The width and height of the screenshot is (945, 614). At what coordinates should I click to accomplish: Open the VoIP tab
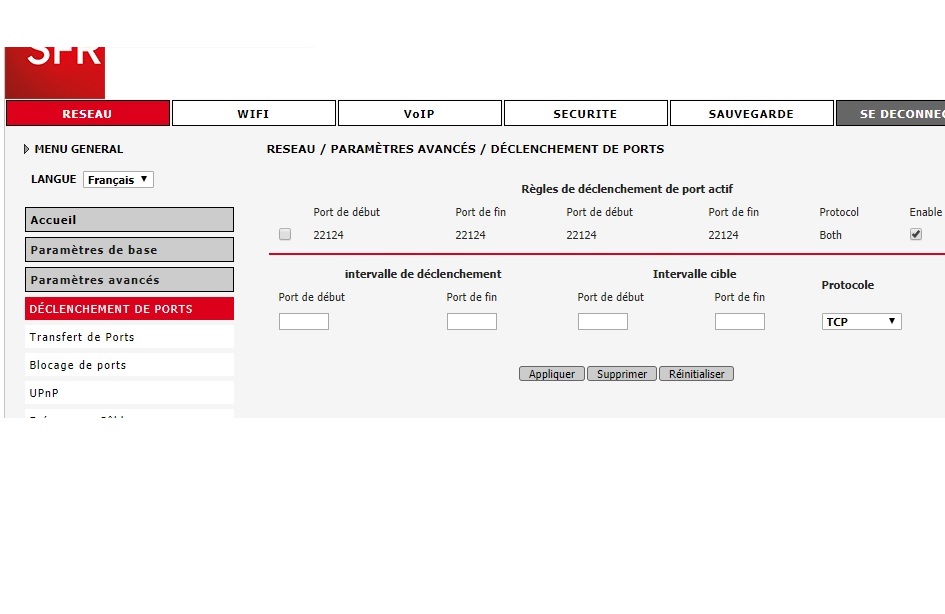(x=419, y=114)
